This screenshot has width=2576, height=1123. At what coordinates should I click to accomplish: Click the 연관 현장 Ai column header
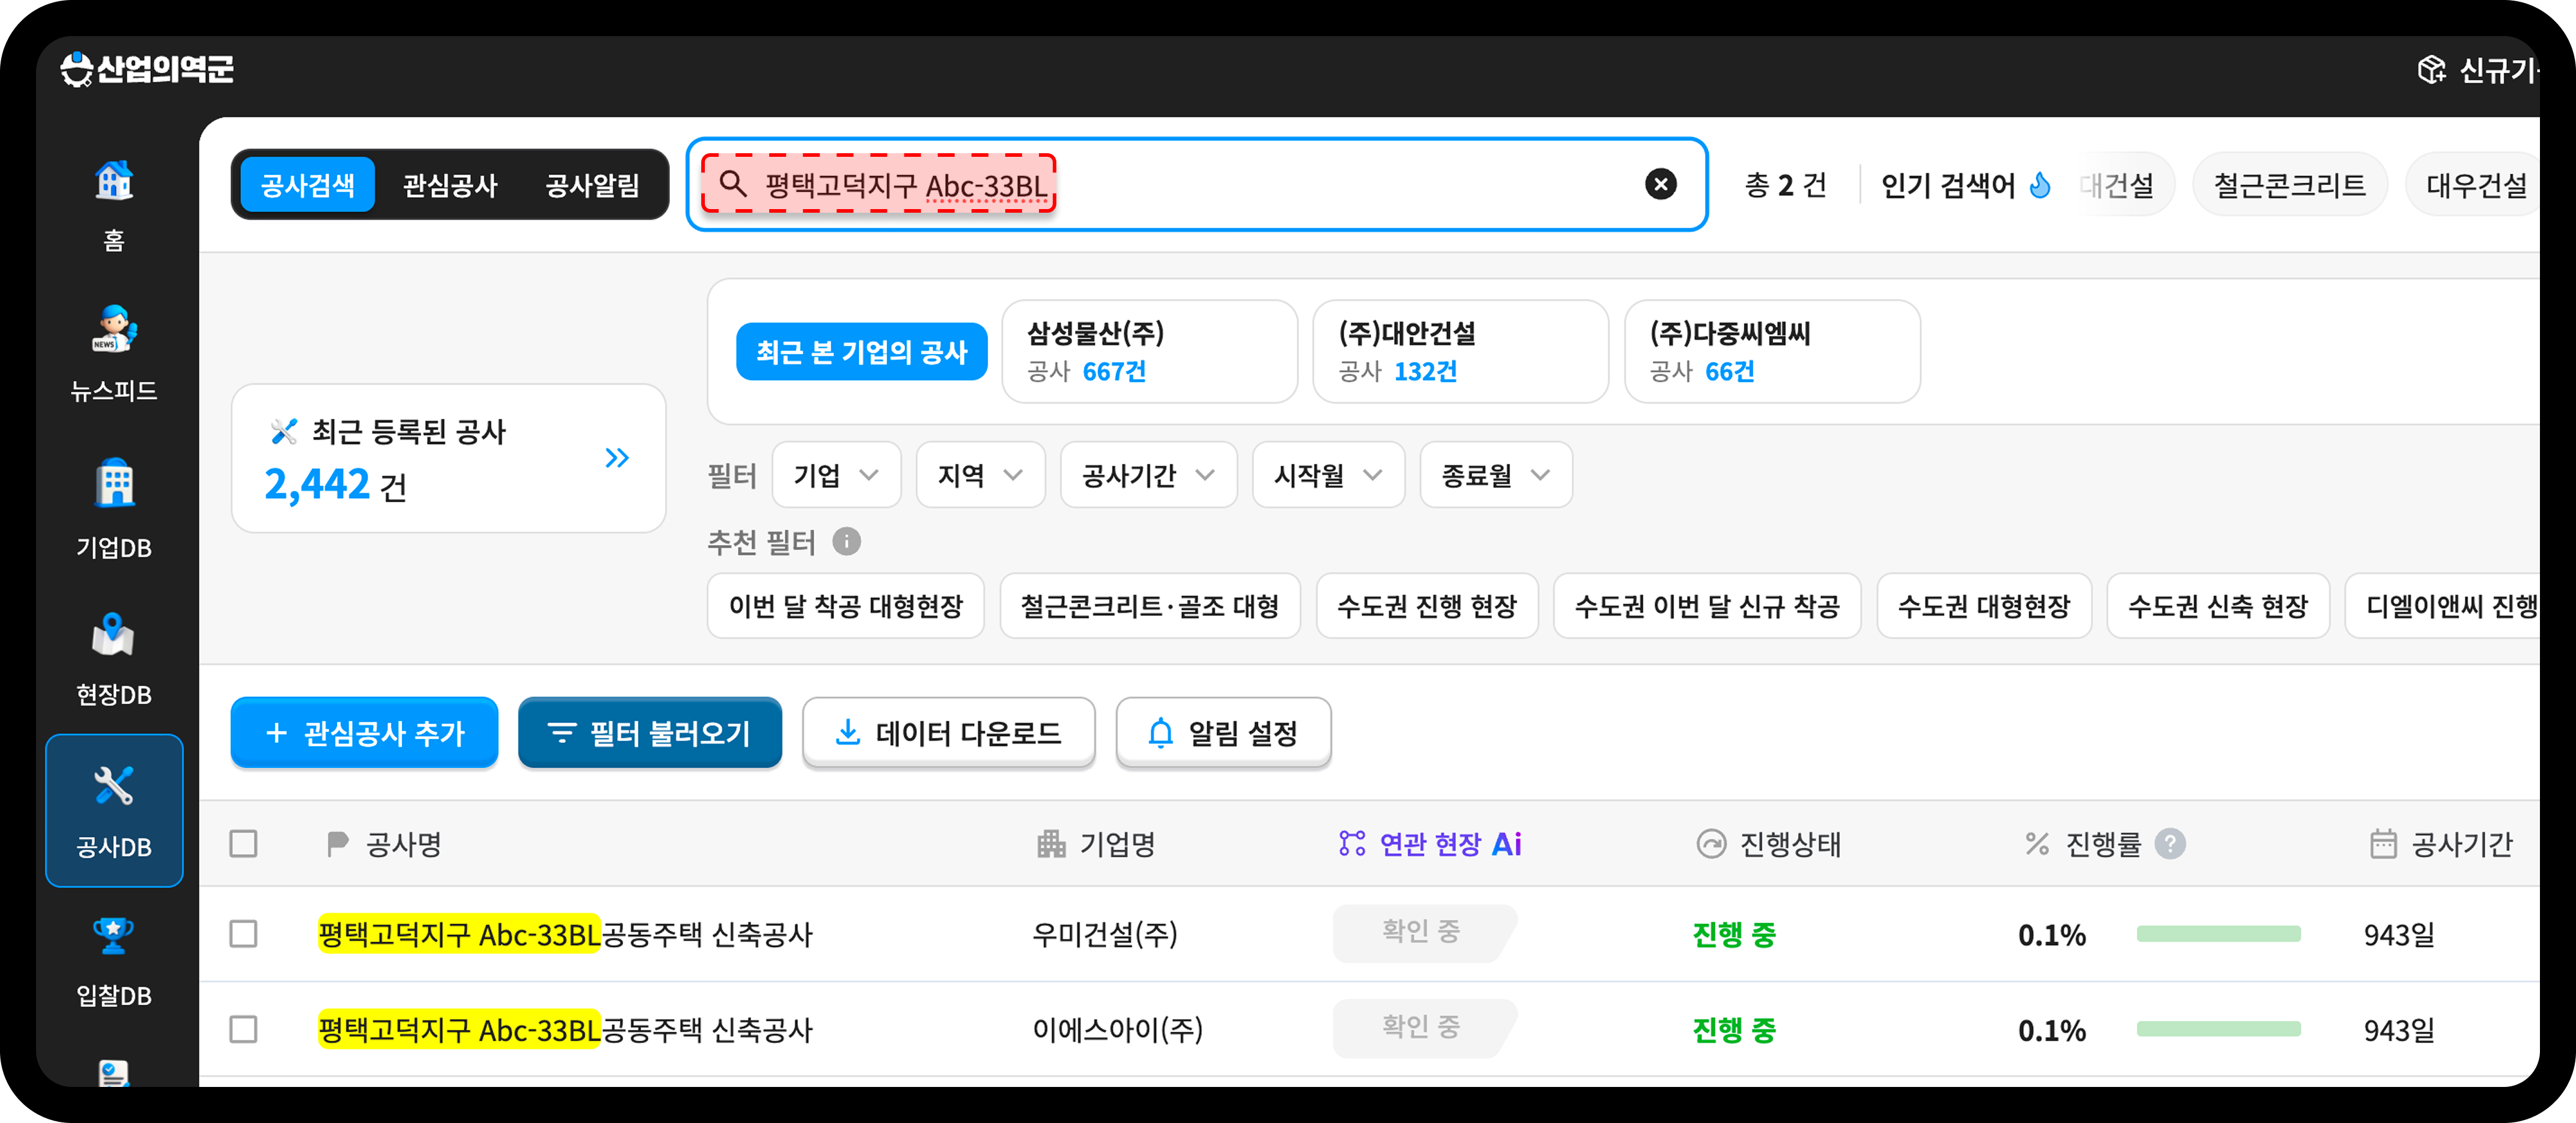[1429, 844]
